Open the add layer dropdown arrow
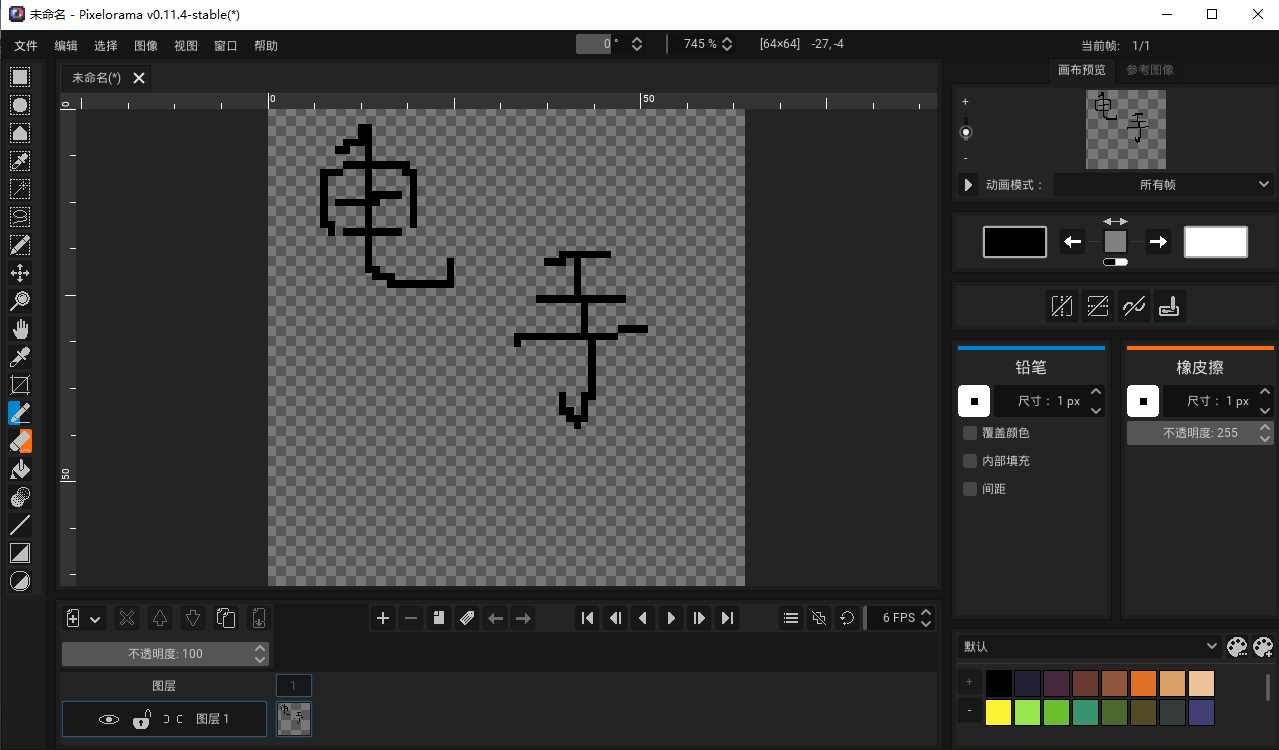The image size is (1279, 750). coord(96,619)
